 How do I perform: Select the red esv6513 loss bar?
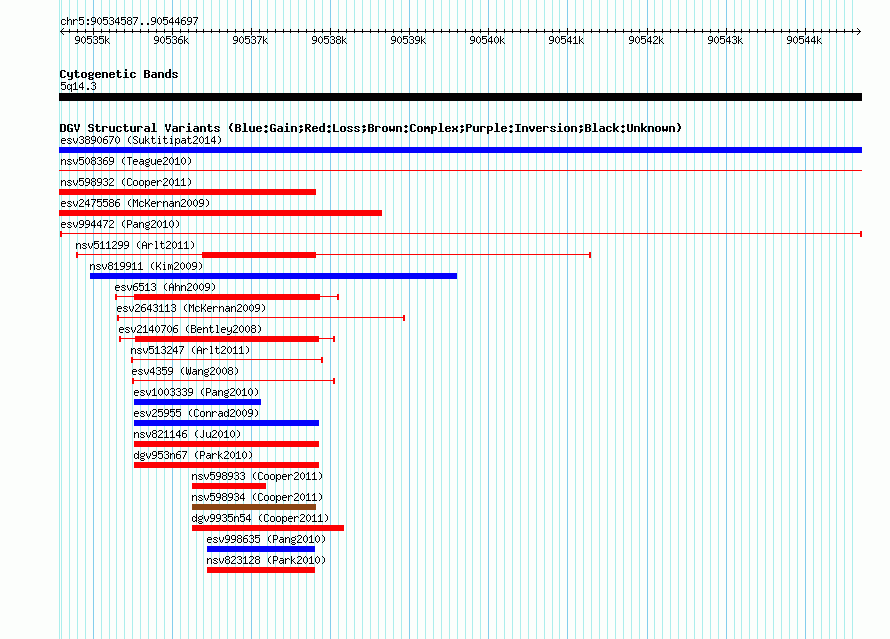click(227, 297)
